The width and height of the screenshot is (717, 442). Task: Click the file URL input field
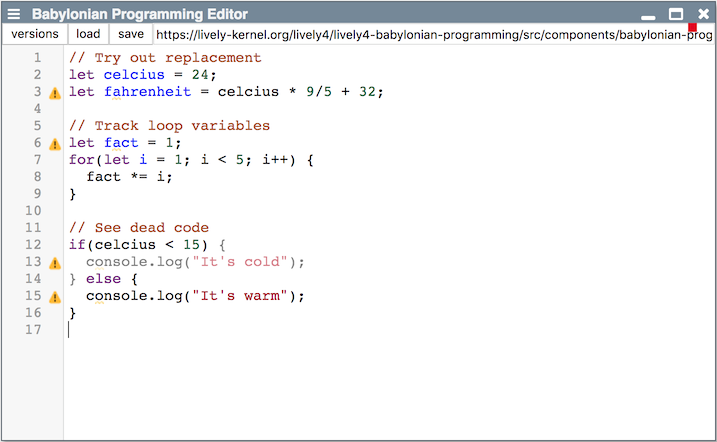430,34
